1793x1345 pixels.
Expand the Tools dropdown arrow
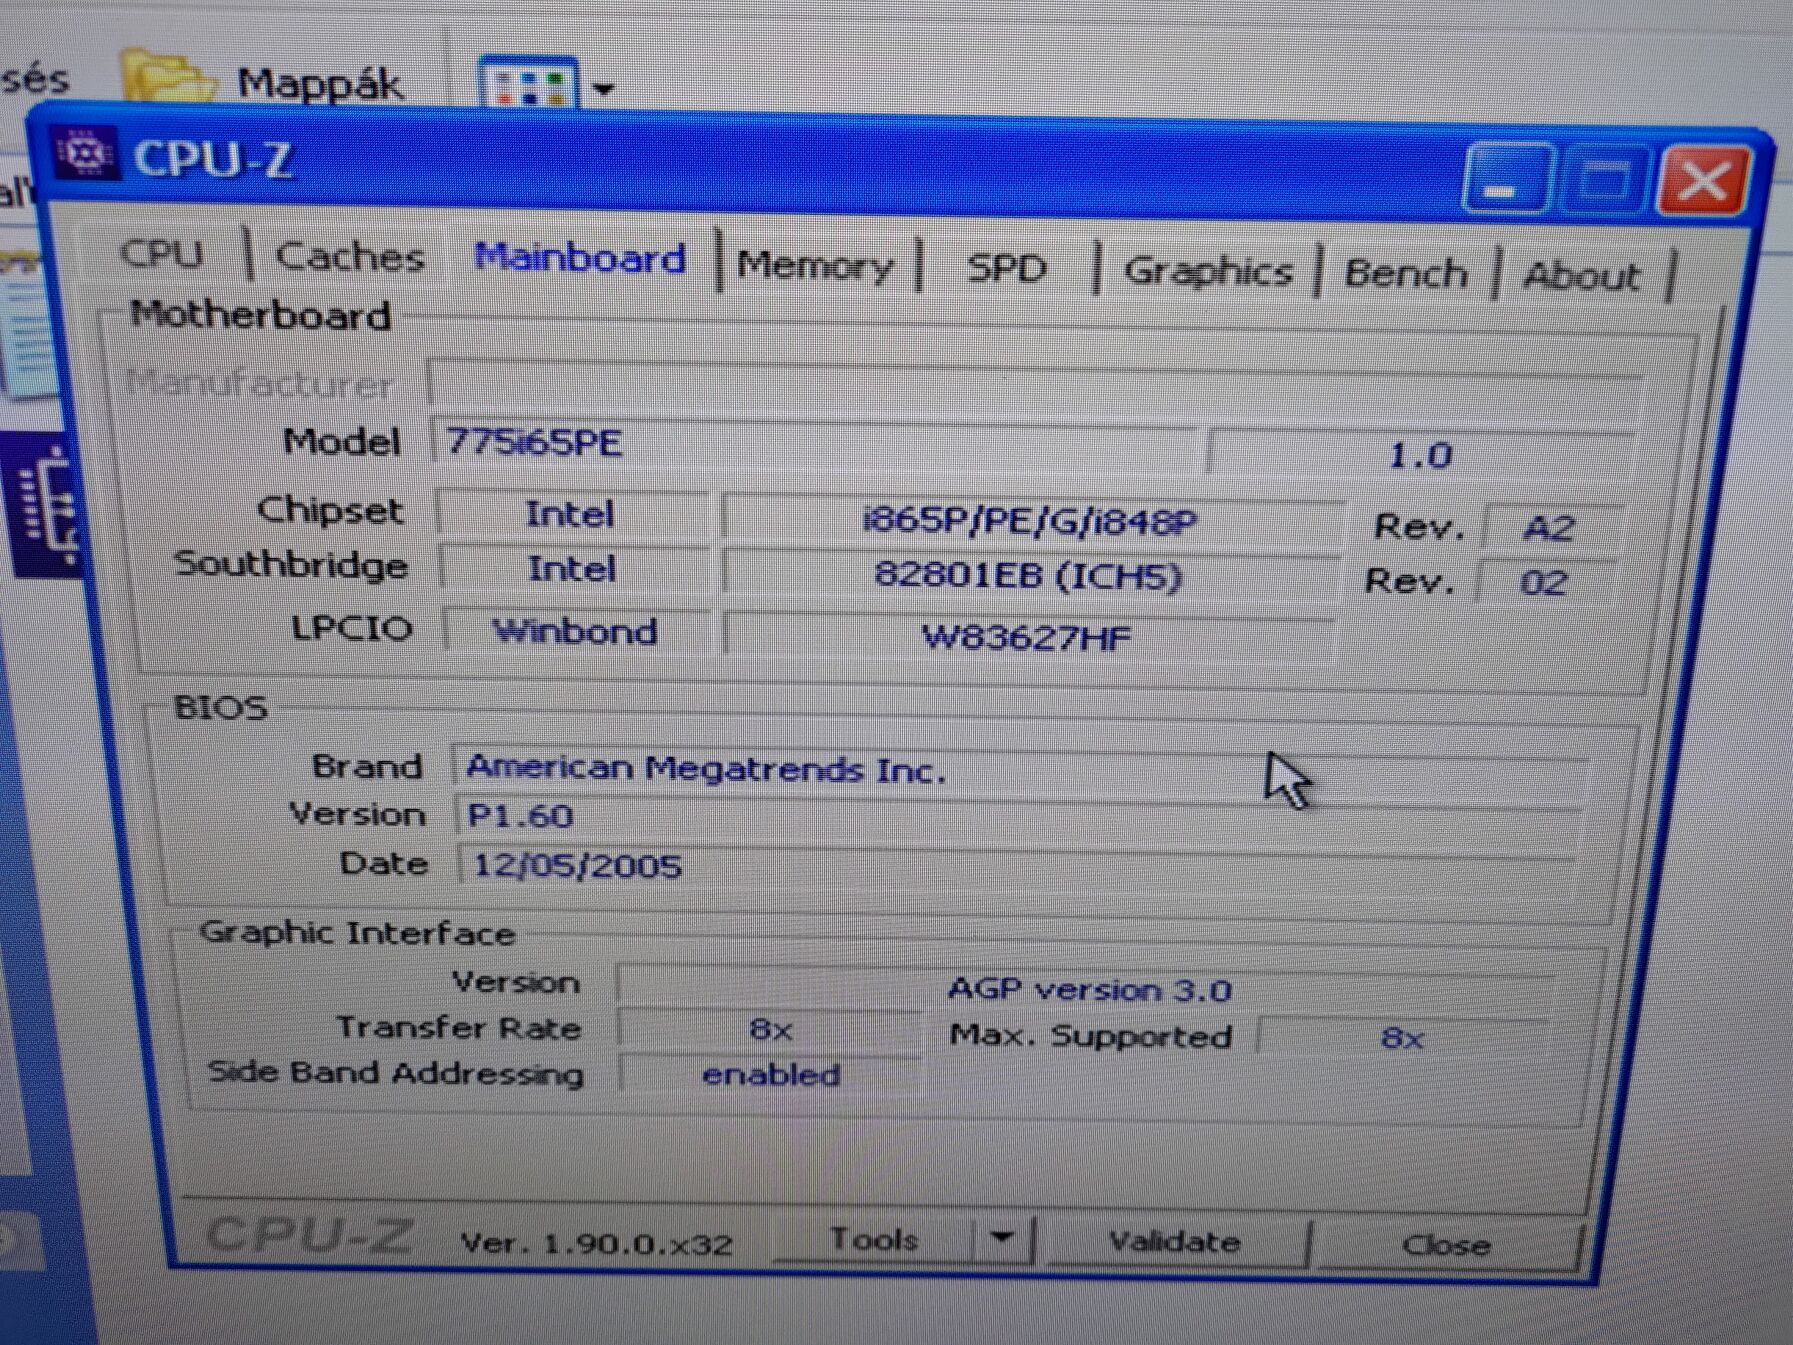point(1003,1239)
